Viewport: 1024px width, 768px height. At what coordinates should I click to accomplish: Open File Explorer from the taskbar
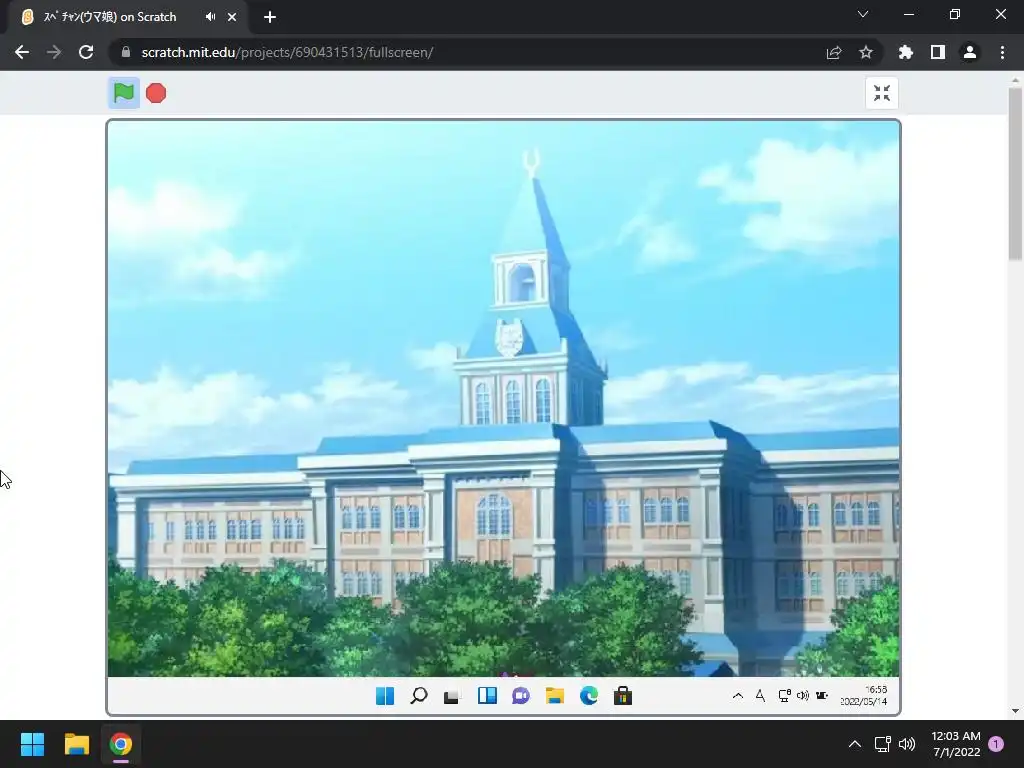point(76,744)
